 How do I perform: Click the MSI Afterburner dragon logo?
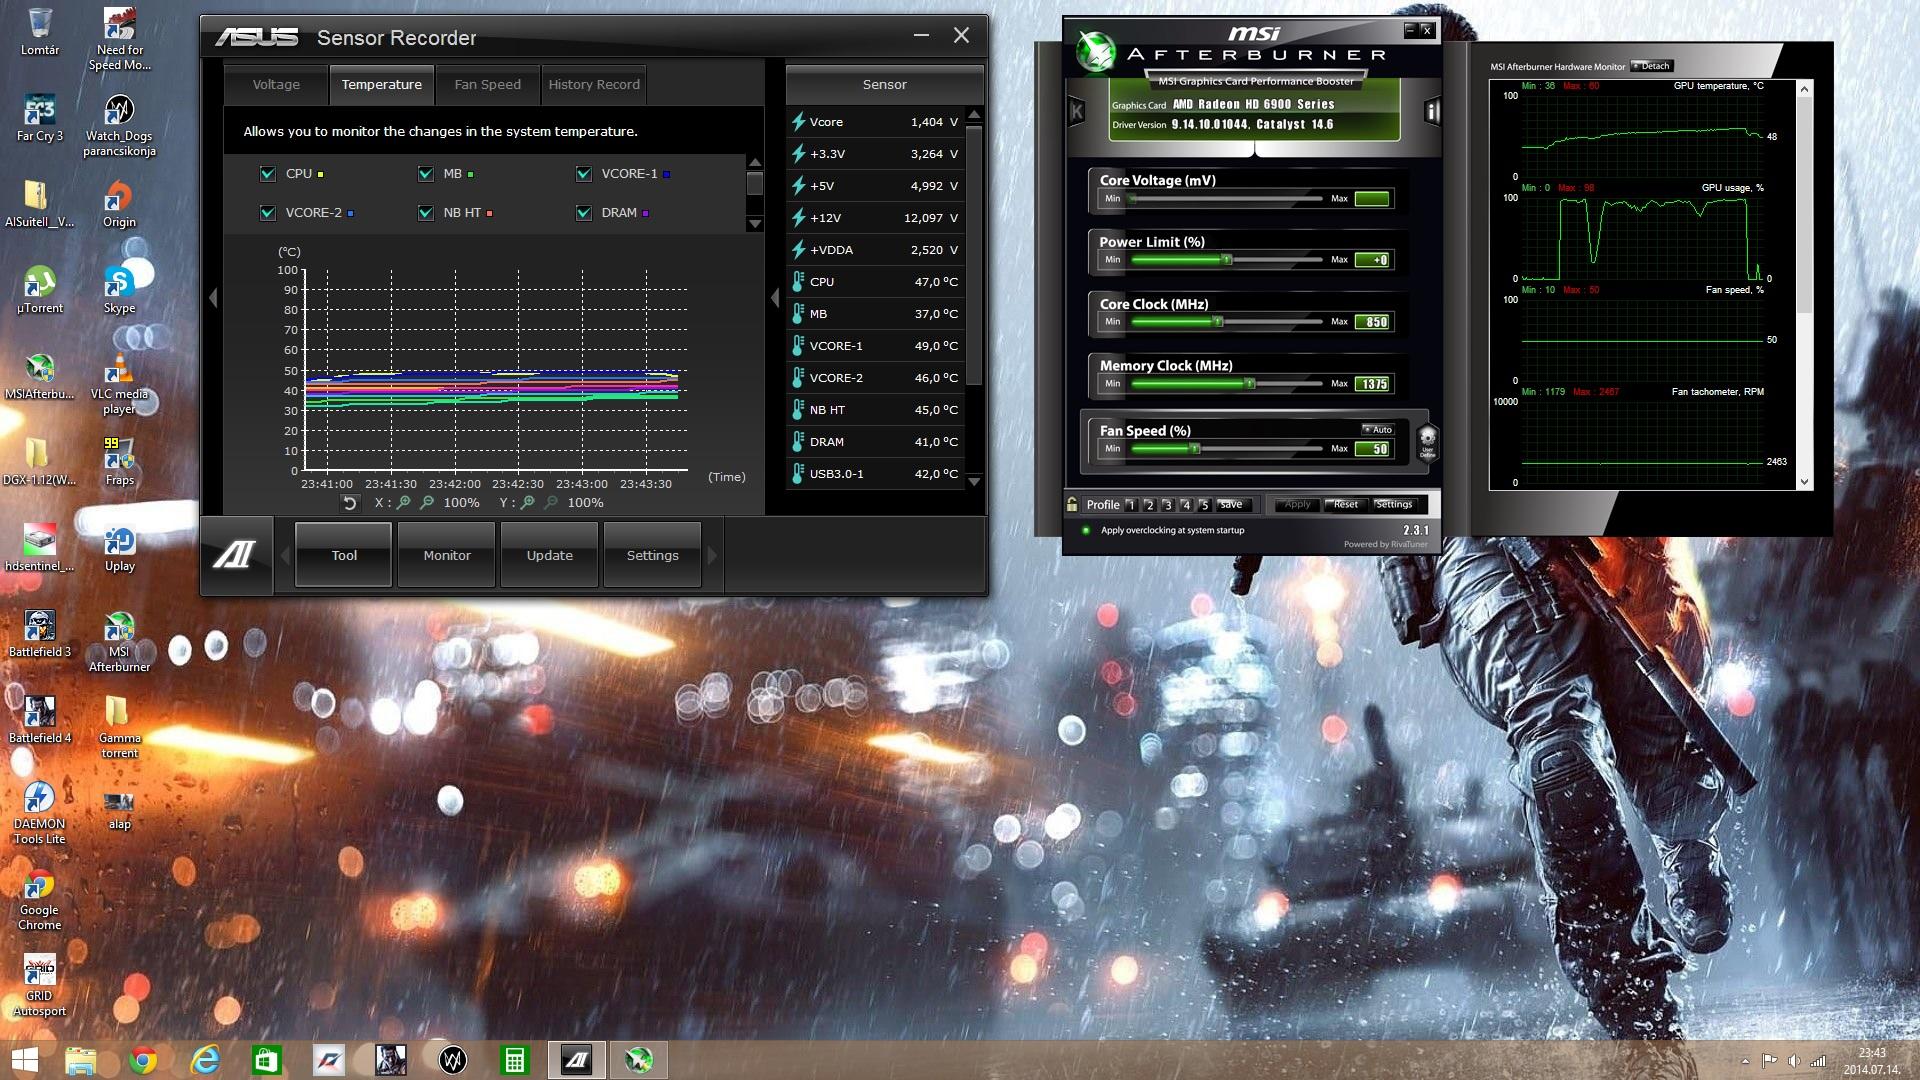point(1094,50)
